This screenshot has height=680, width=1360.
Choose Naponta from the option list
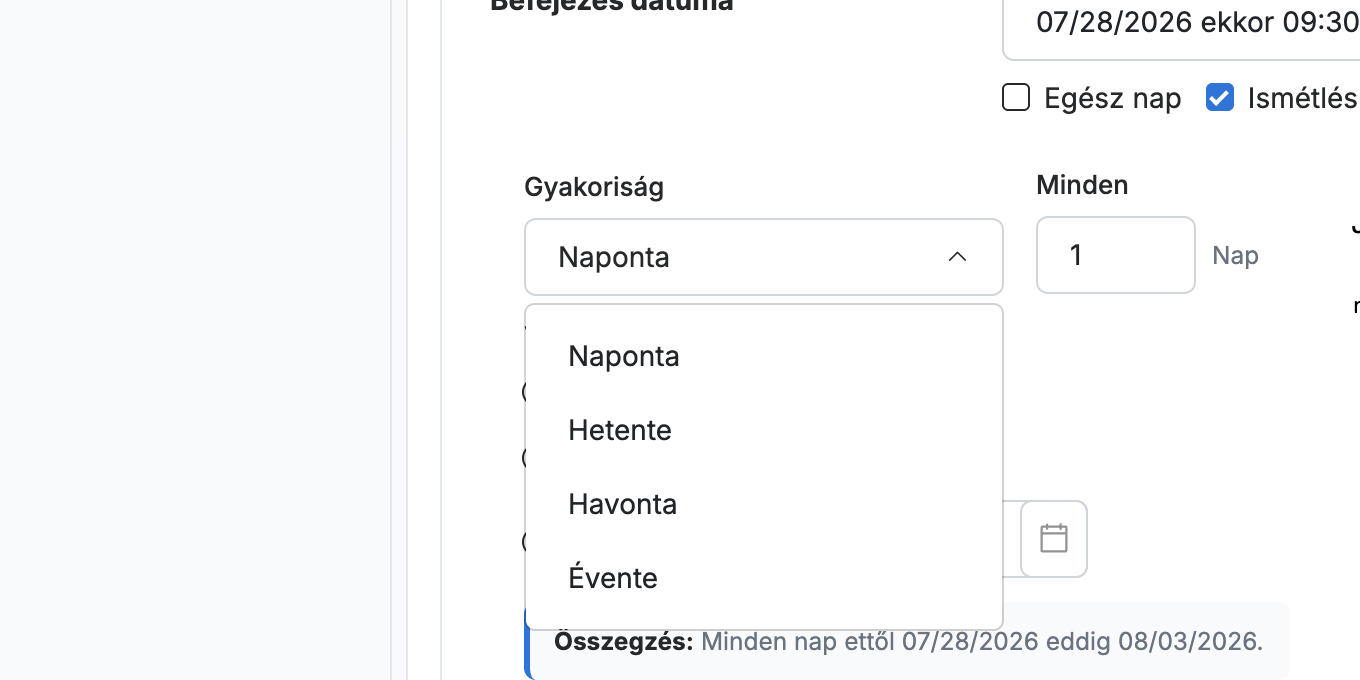[764, 356]
